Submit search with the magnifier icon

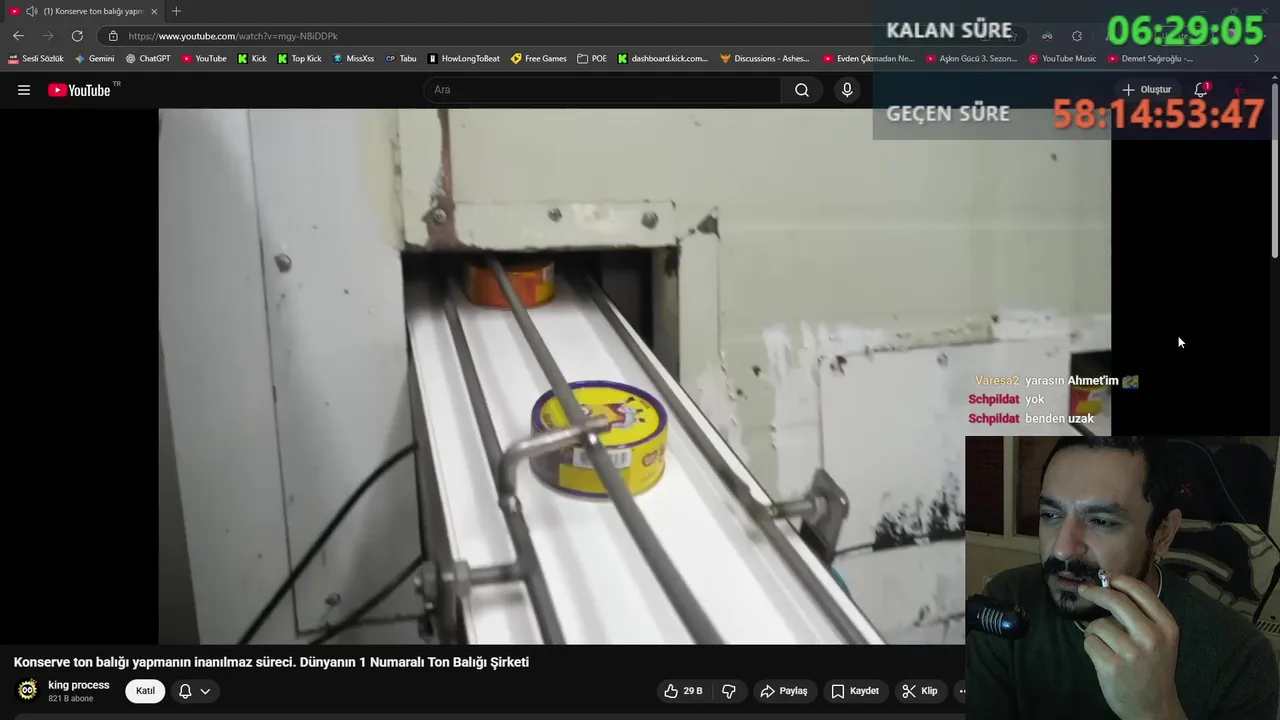pos(802,90)
